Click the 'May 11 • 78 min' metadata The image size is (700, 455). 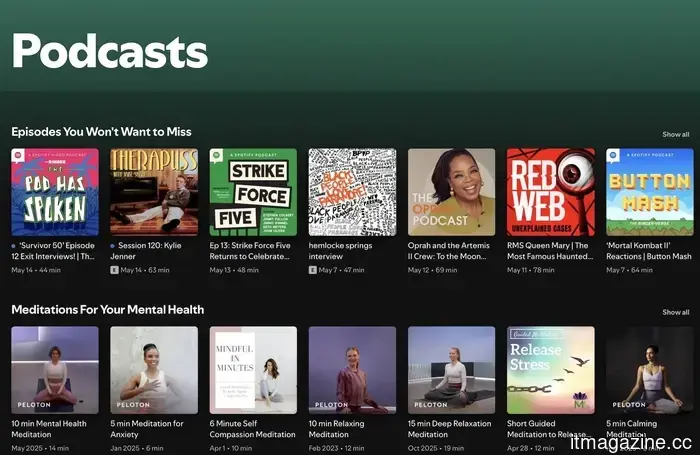point(530,270)
